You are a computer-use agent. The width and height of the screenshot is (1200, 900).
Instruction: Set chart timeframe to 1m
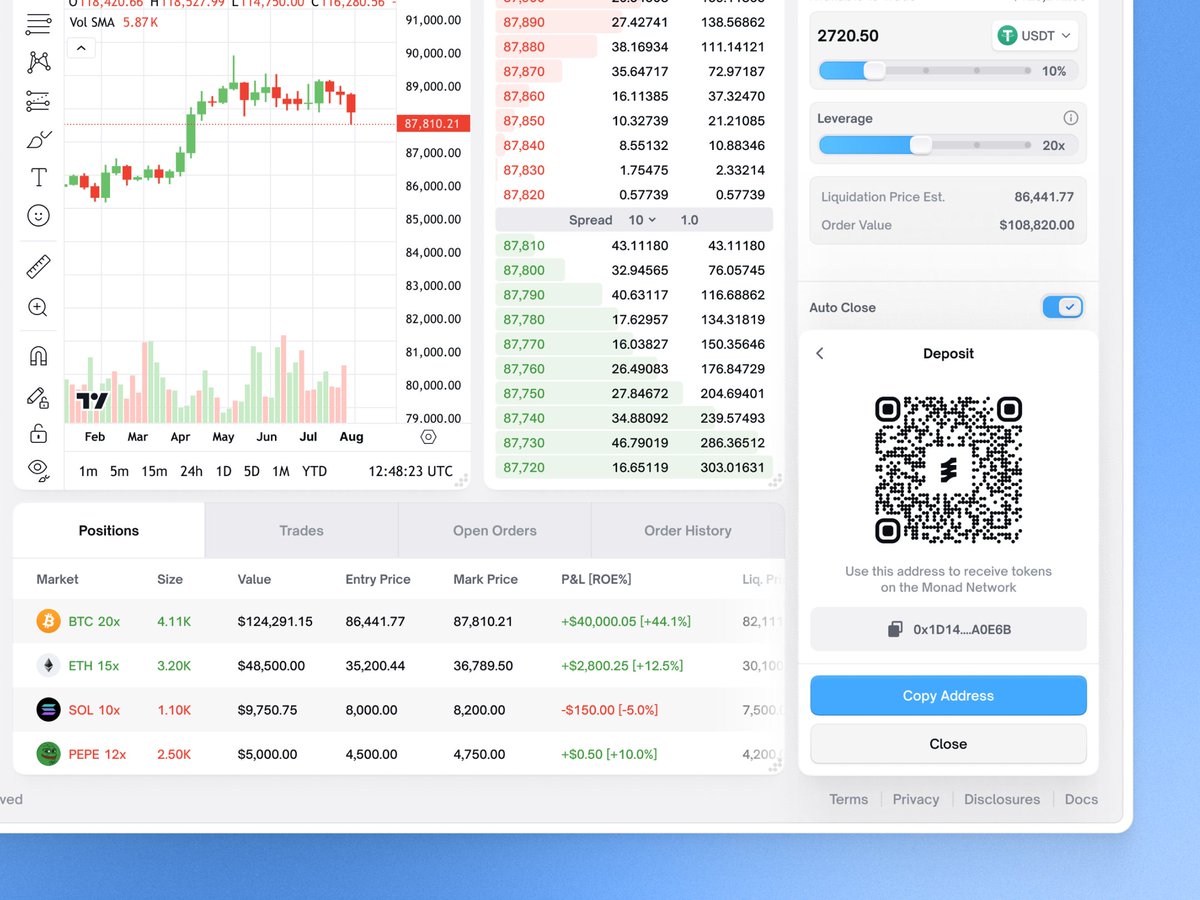tap(88, 471)
